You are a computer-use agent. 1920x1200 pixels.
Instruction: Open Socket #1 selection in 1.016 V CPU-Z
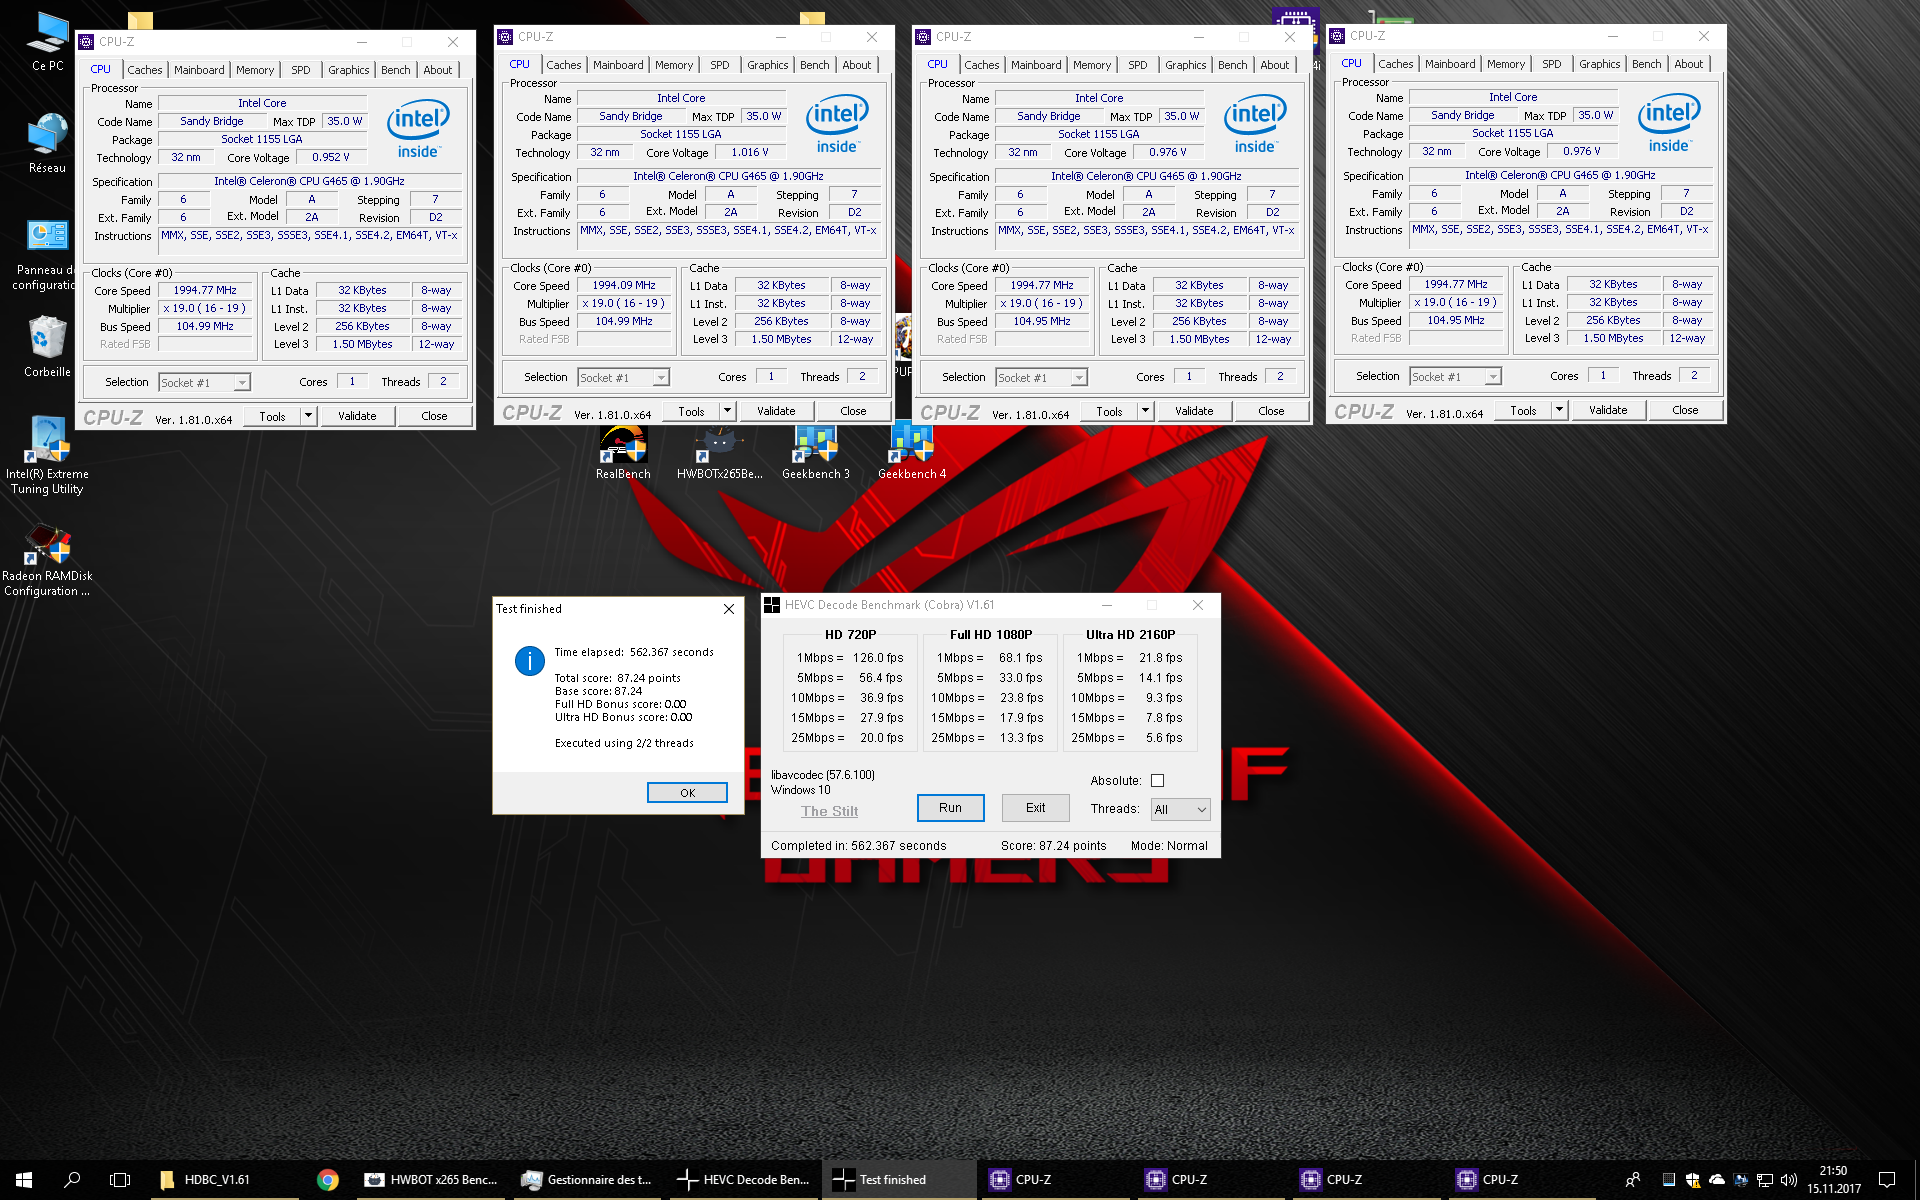623,378
